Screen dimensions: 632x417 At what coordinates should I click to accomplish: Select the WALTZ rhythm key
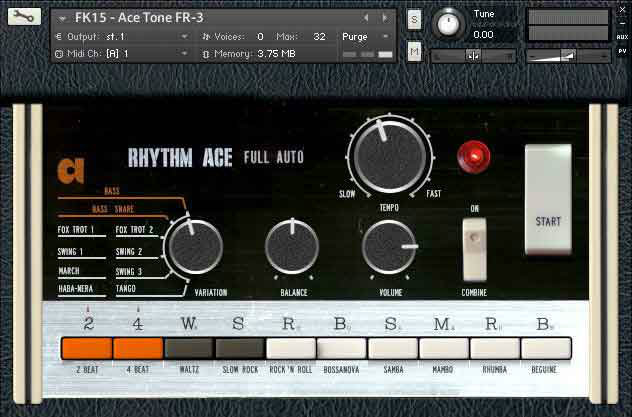[x=189, y=348]
